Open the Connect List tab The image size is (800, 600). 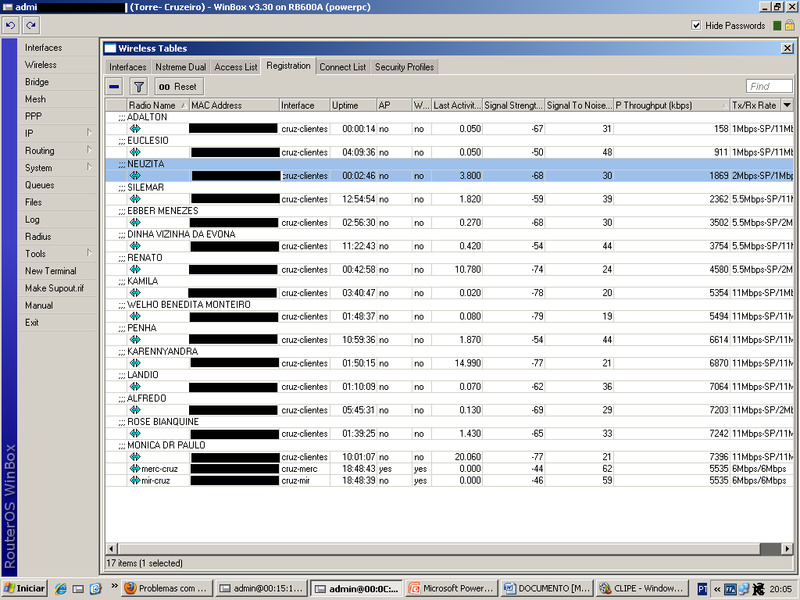(x=342, y=67)
